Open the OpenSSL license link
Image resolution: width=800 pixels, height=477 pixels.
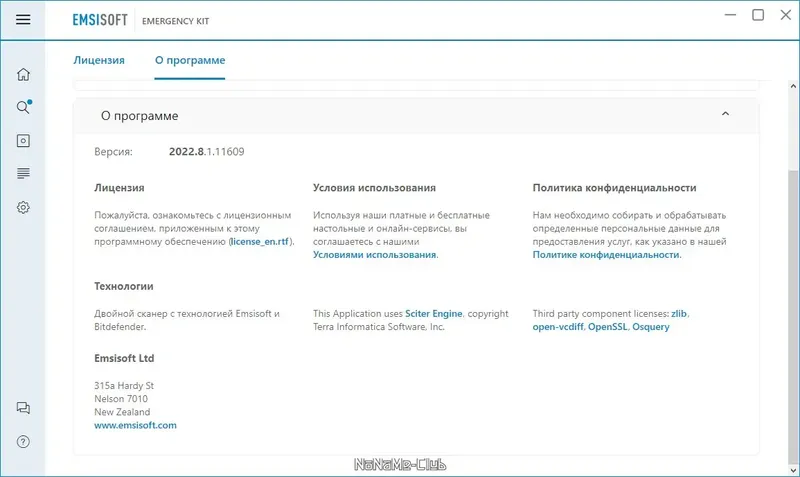click(607, 327)
